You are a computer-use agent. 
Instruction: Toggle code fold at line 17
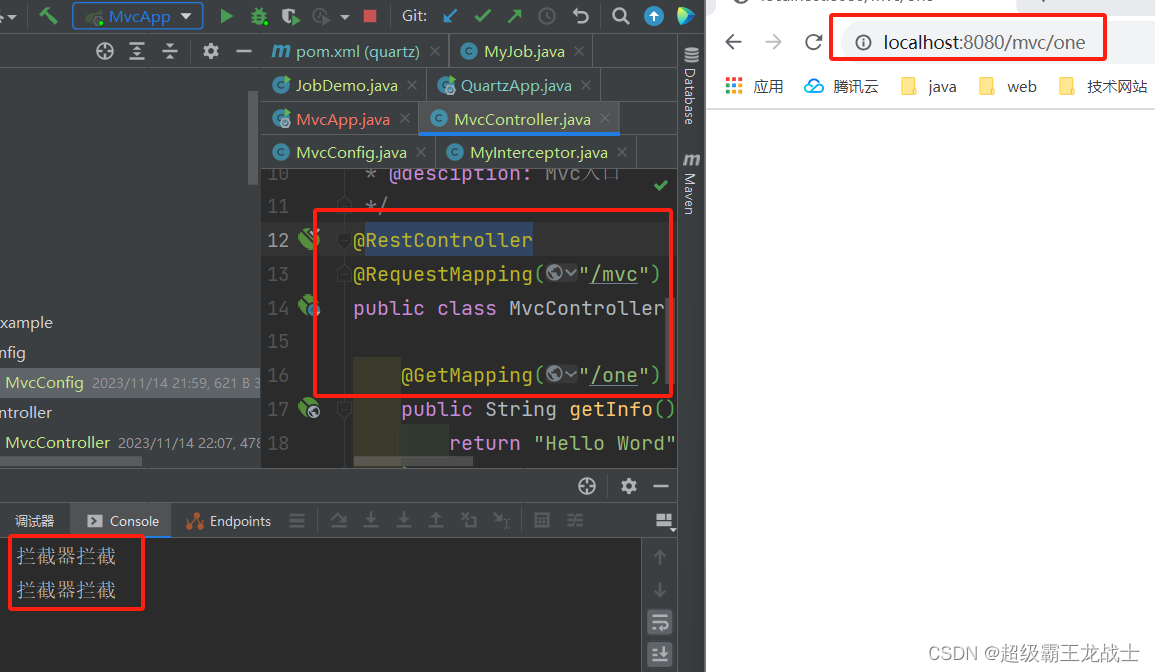click(x=343, y=409)
